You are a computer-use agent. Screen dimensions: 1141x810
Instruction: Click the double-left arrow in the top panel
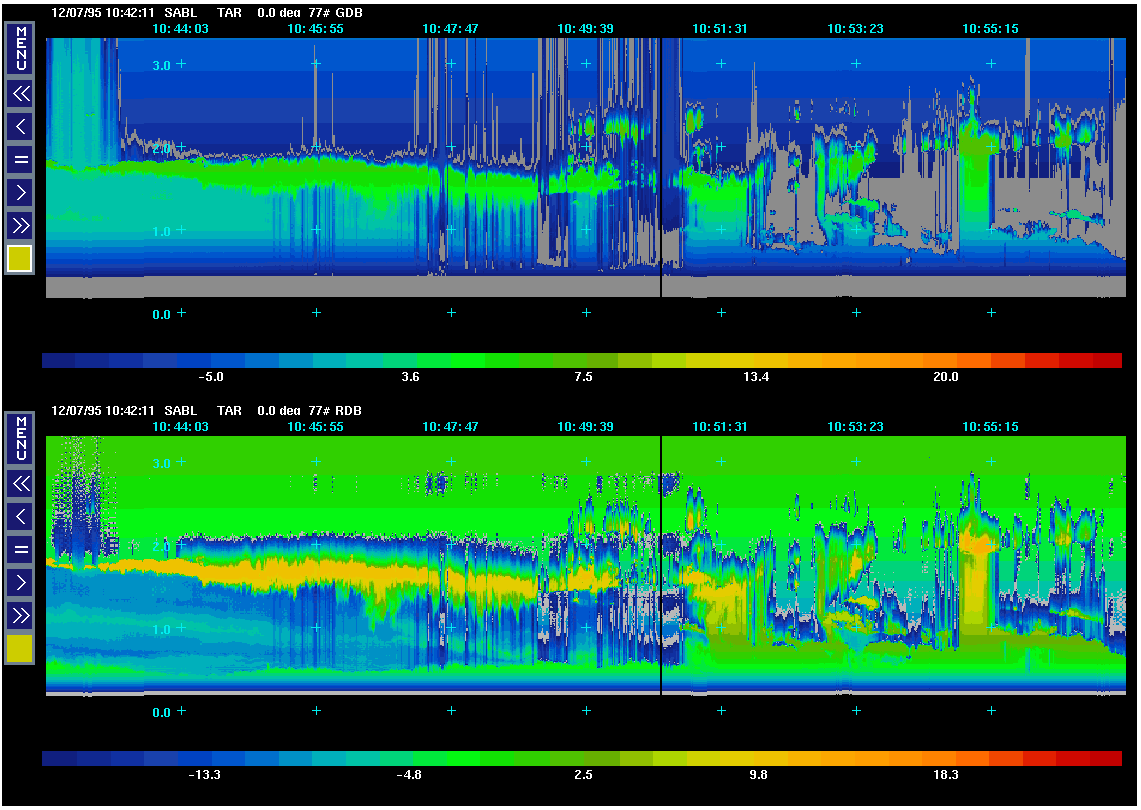click(21, 94)
